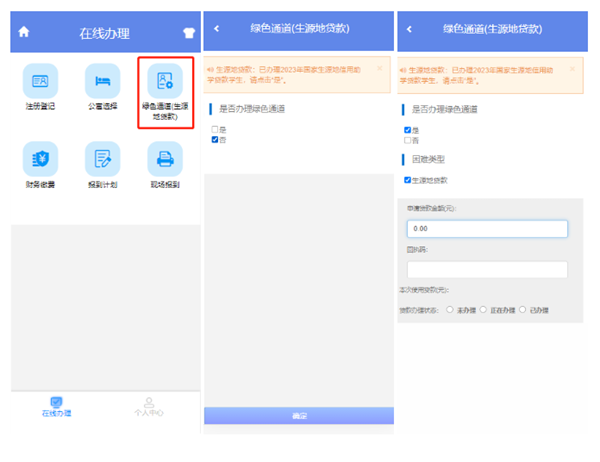The width and height of the screenshot is (600, 462).
Task: Click the shirt theme icon in header
Action: coord(187,32)
